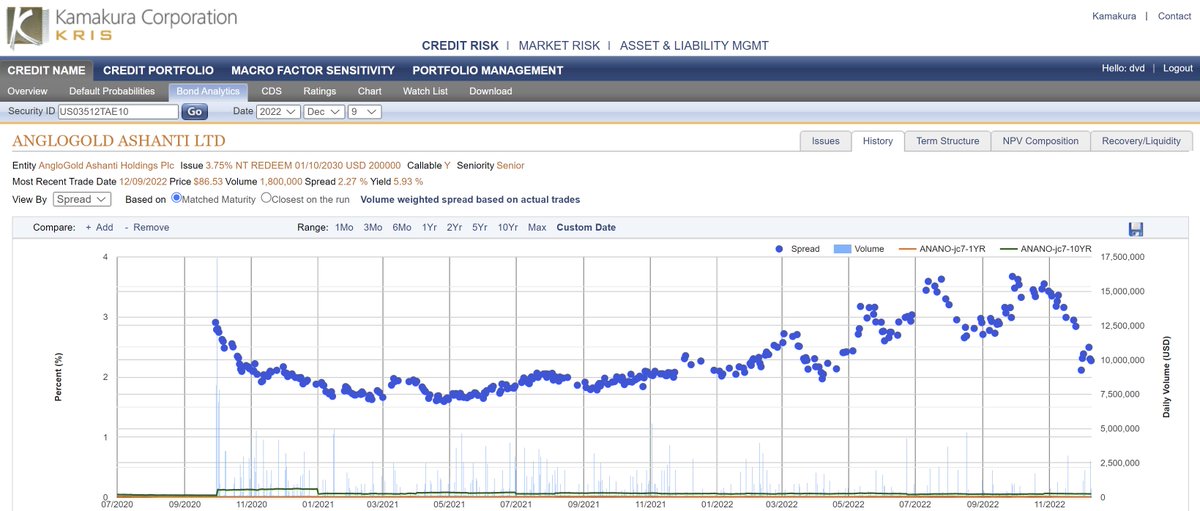Open the CREDIT PORTFOLIO section
1200x511 pixels.
click(x=158, y=70)
